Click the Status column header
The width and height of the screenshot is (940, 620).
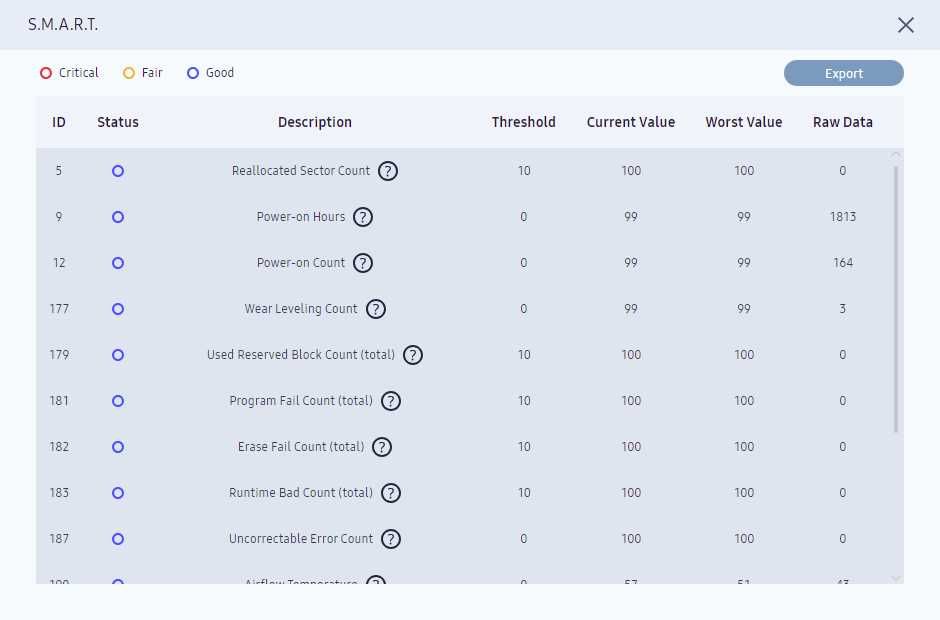point(118,122)
